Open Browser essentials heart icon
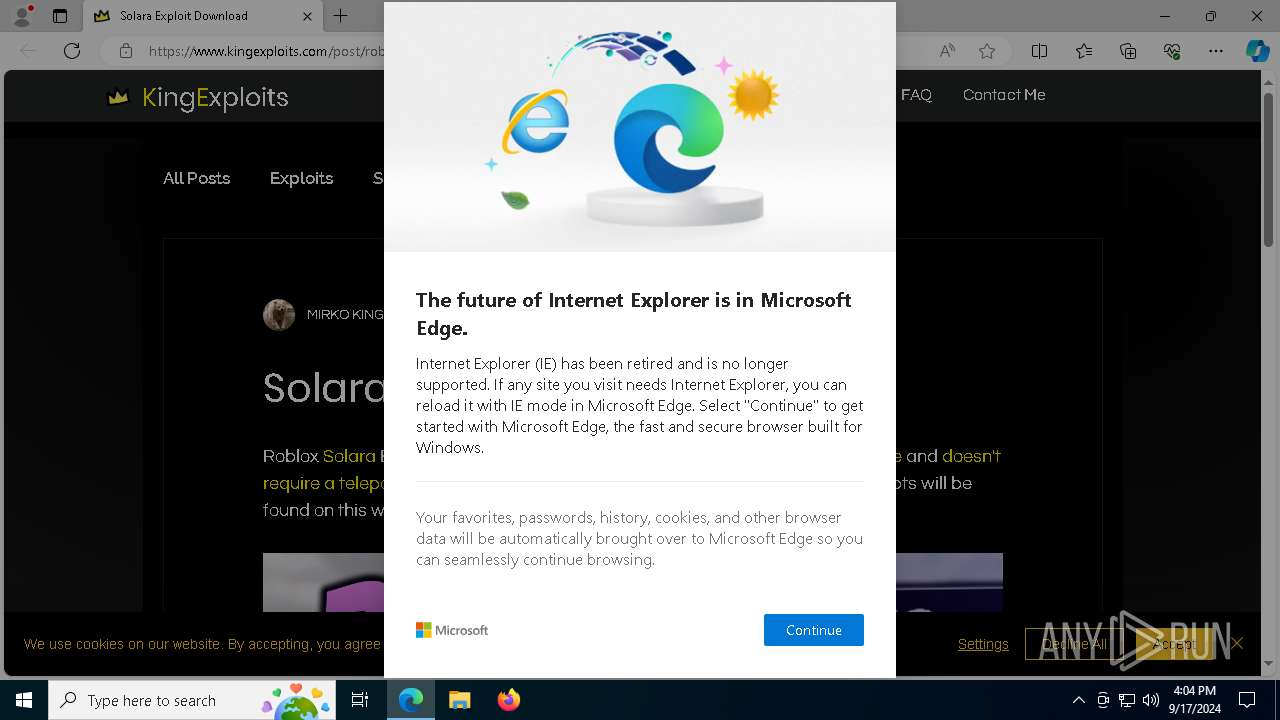 [x=1172, y=51]
